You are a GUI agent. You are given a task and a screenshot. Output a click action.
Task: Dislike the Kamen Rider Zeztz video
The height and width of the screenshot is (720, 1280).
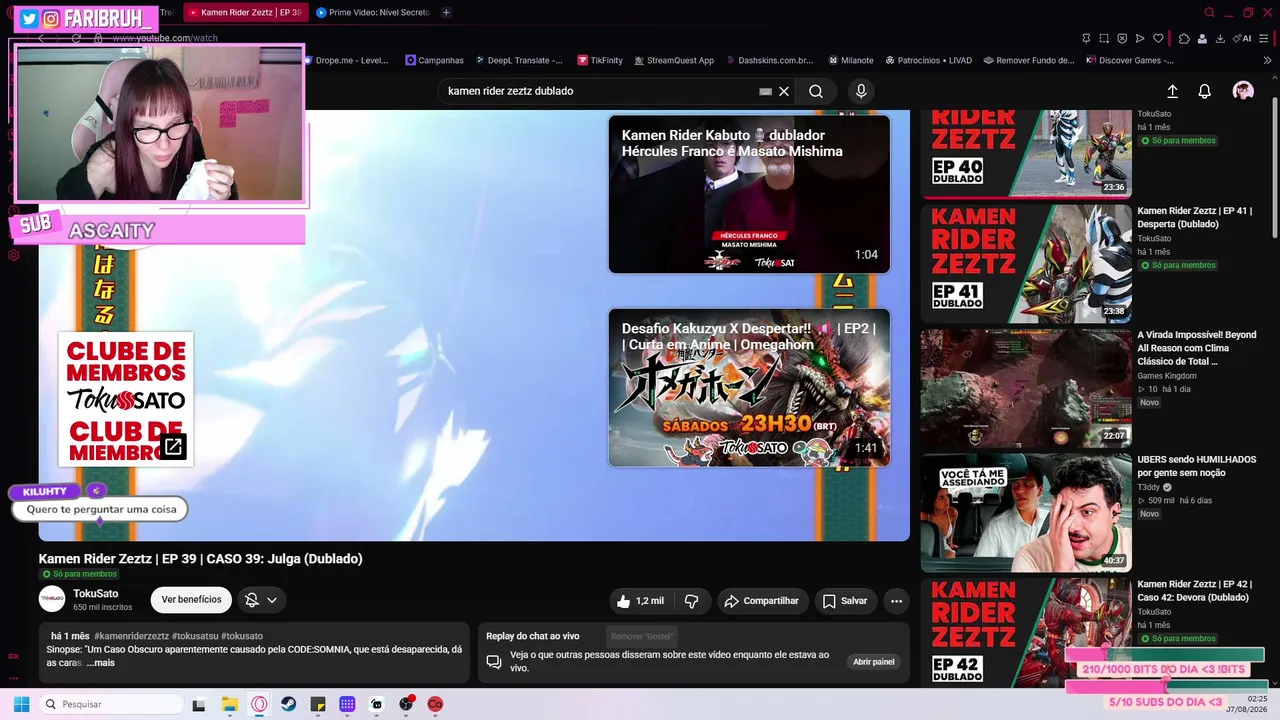[x=691, y=601]
